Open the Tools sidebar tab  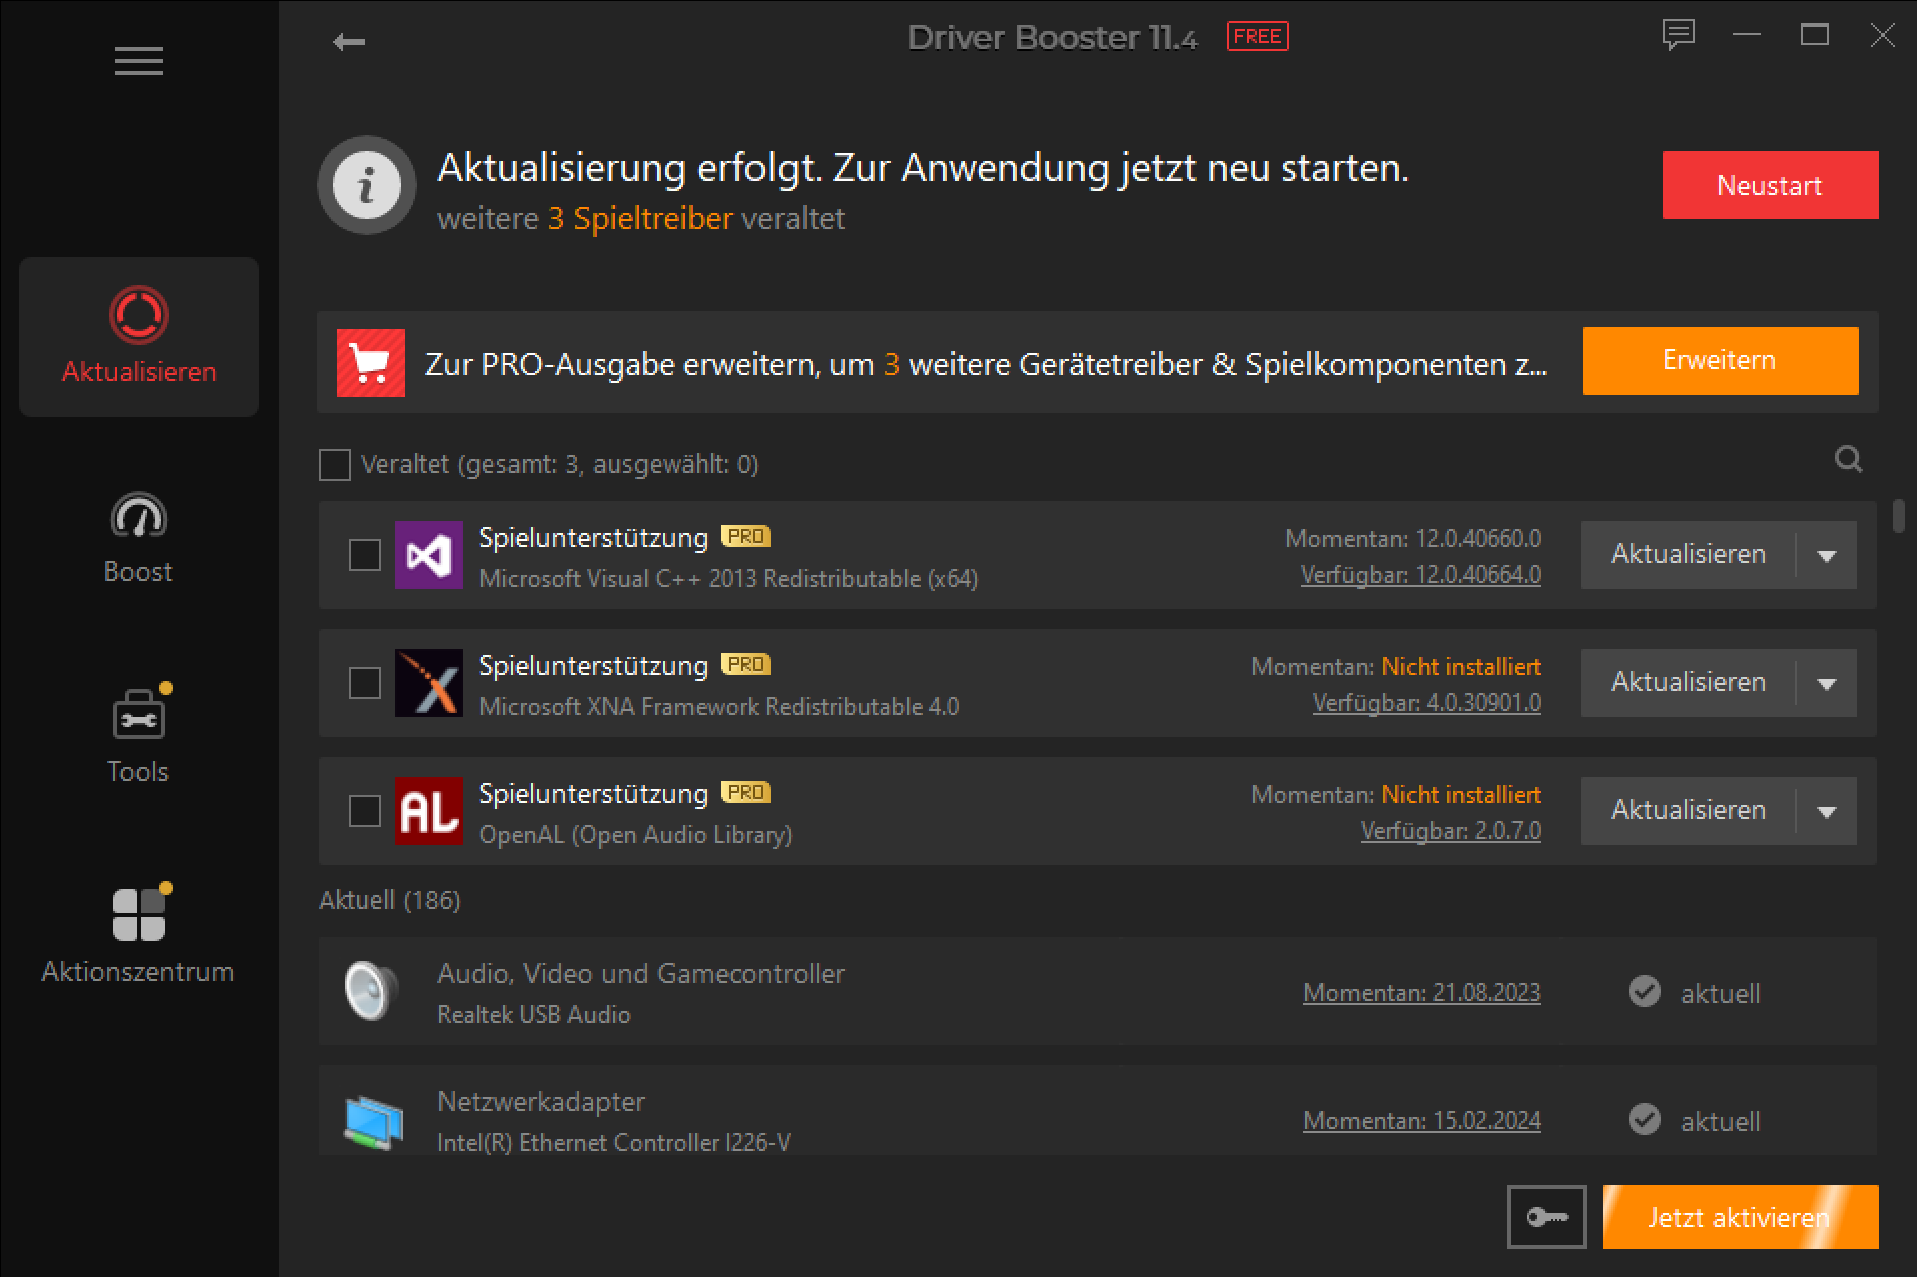(x=138, y=736)
